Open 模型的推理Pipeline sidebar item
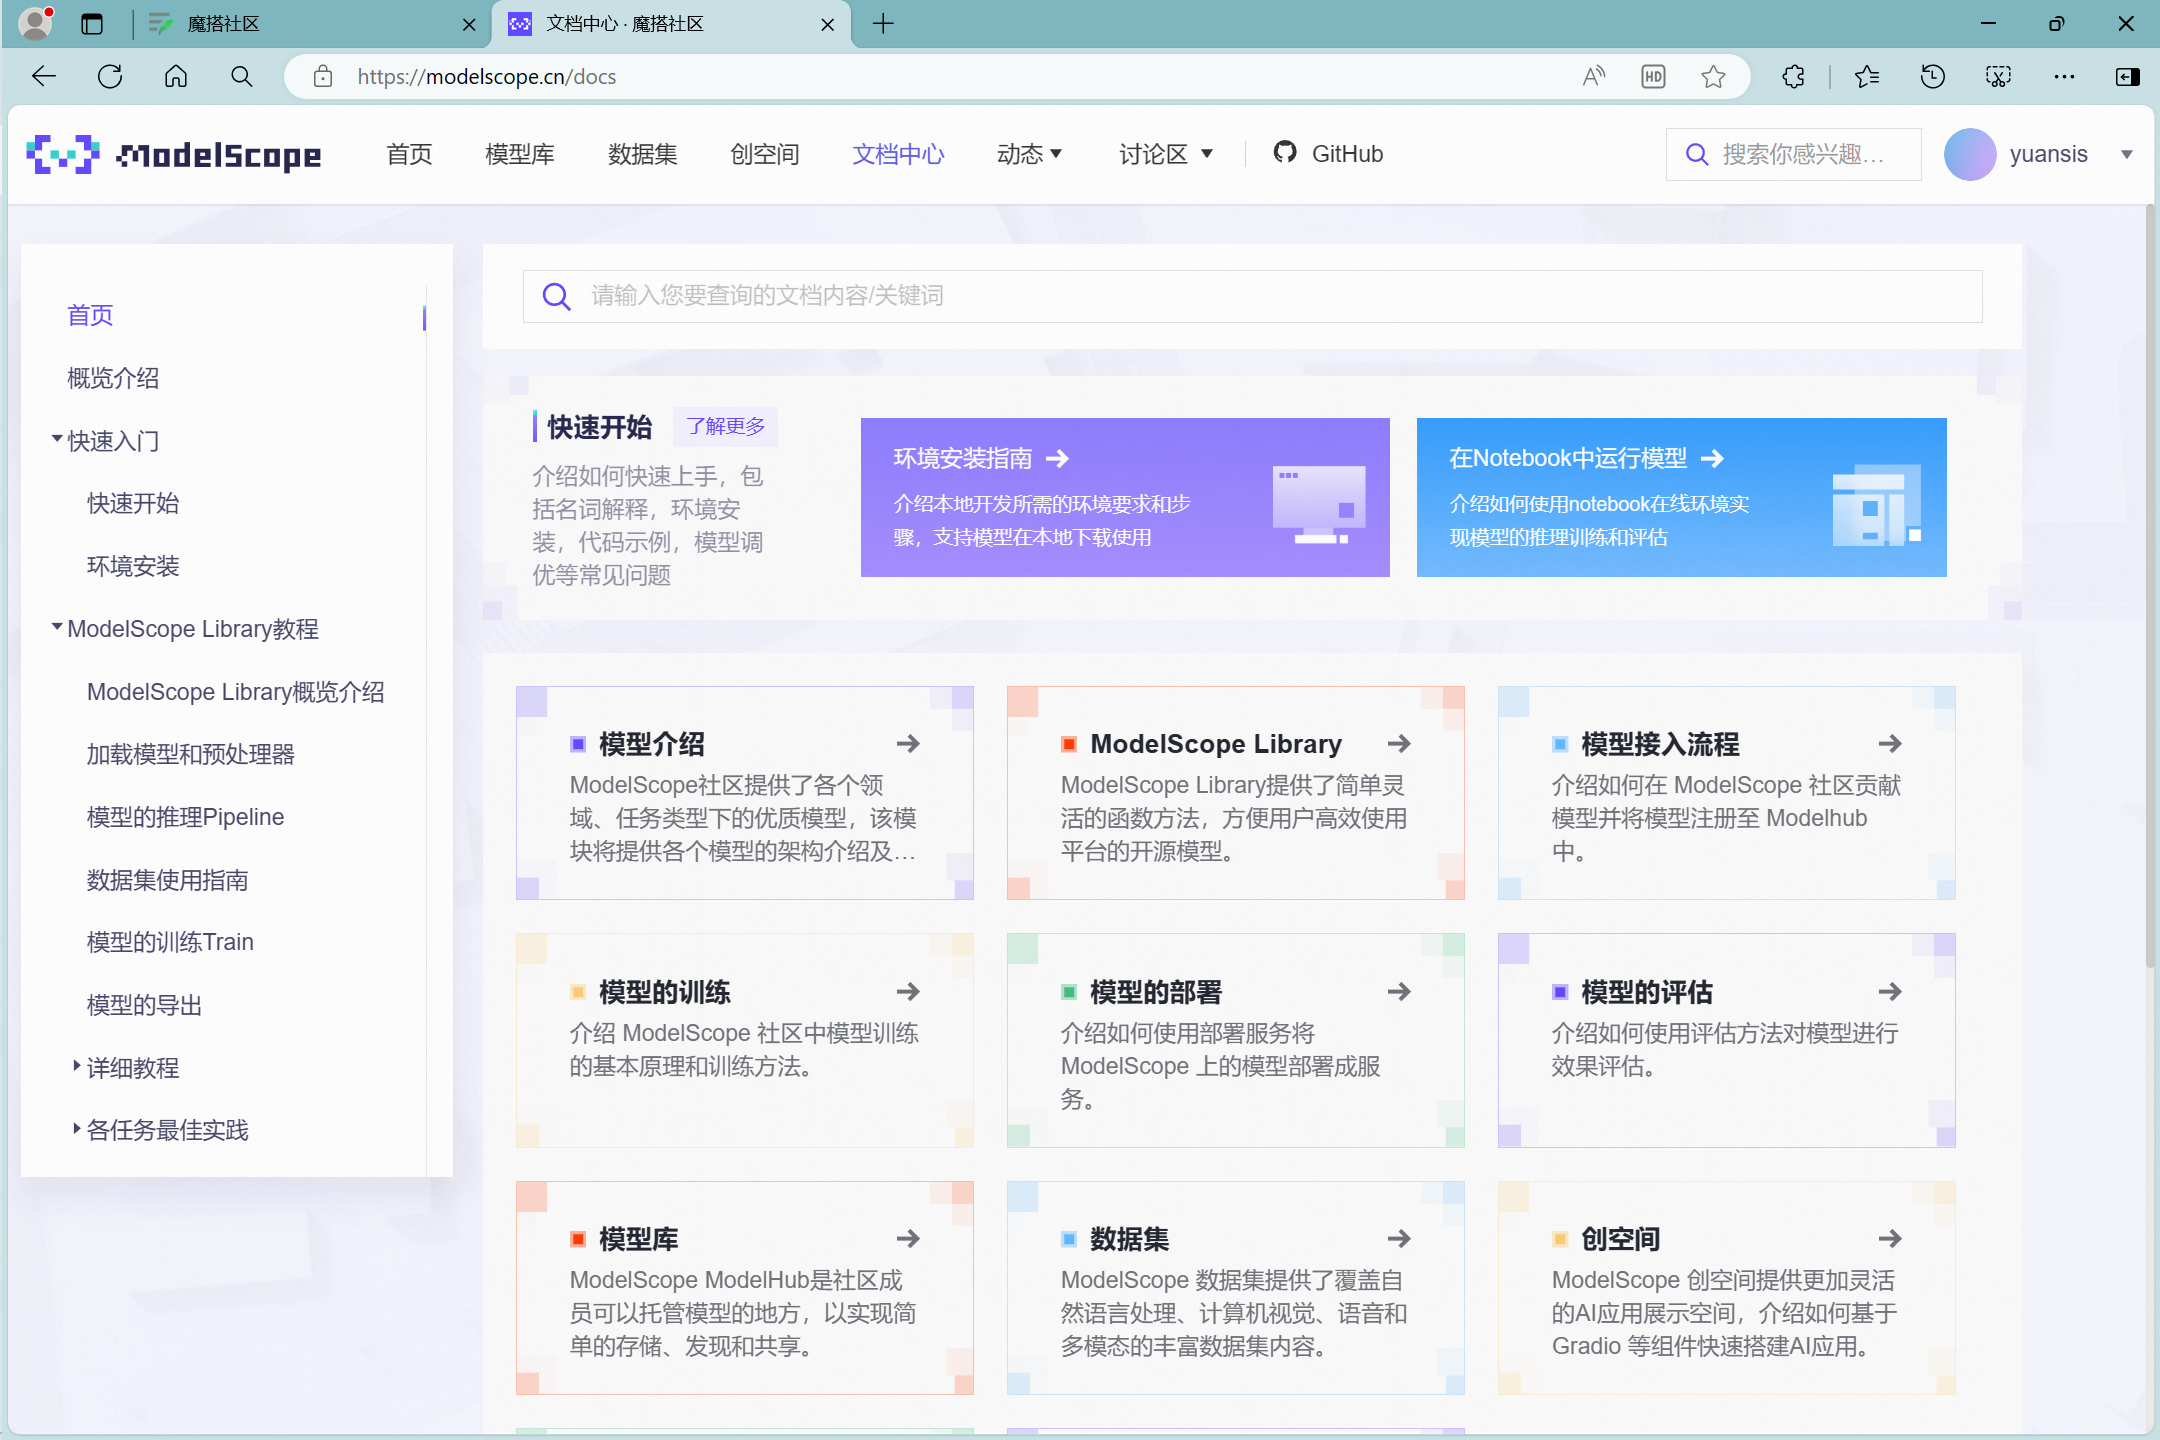The width and height of the screenshot is (2160, 1440). coord(185,817)
